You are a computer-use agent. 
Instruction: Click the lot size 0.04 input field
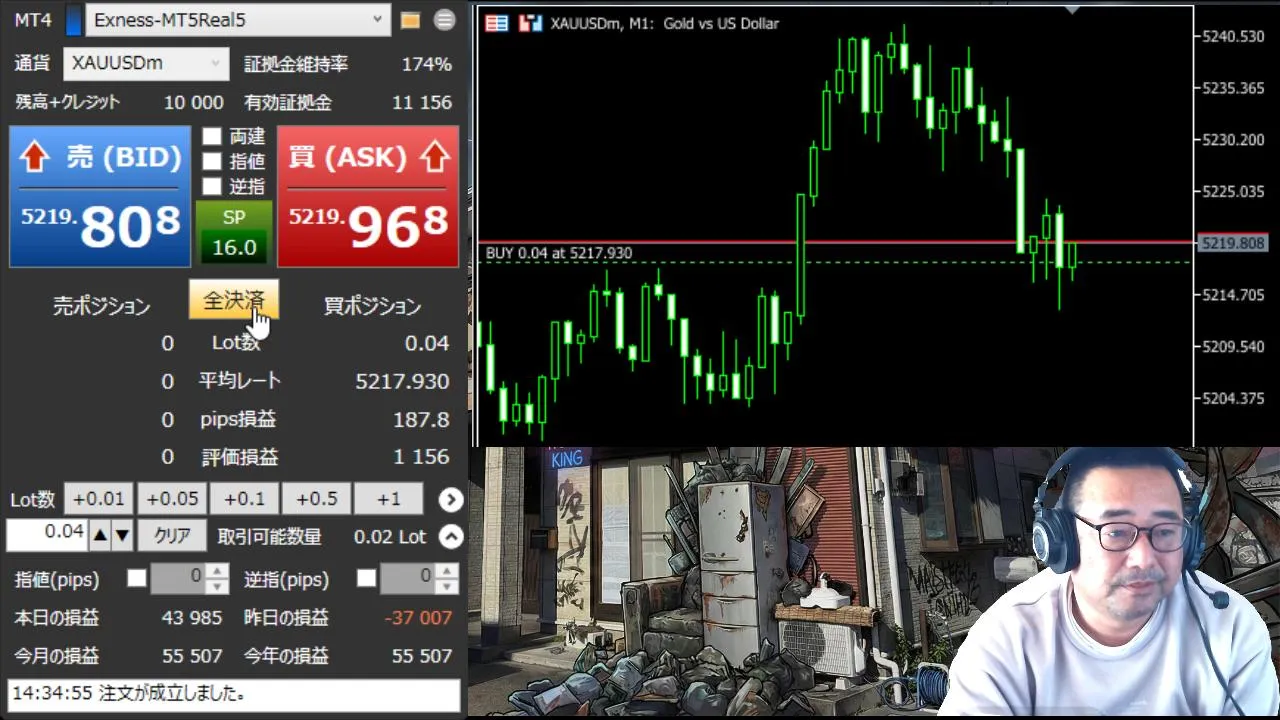pyautogui.click(x=47, y=535)
